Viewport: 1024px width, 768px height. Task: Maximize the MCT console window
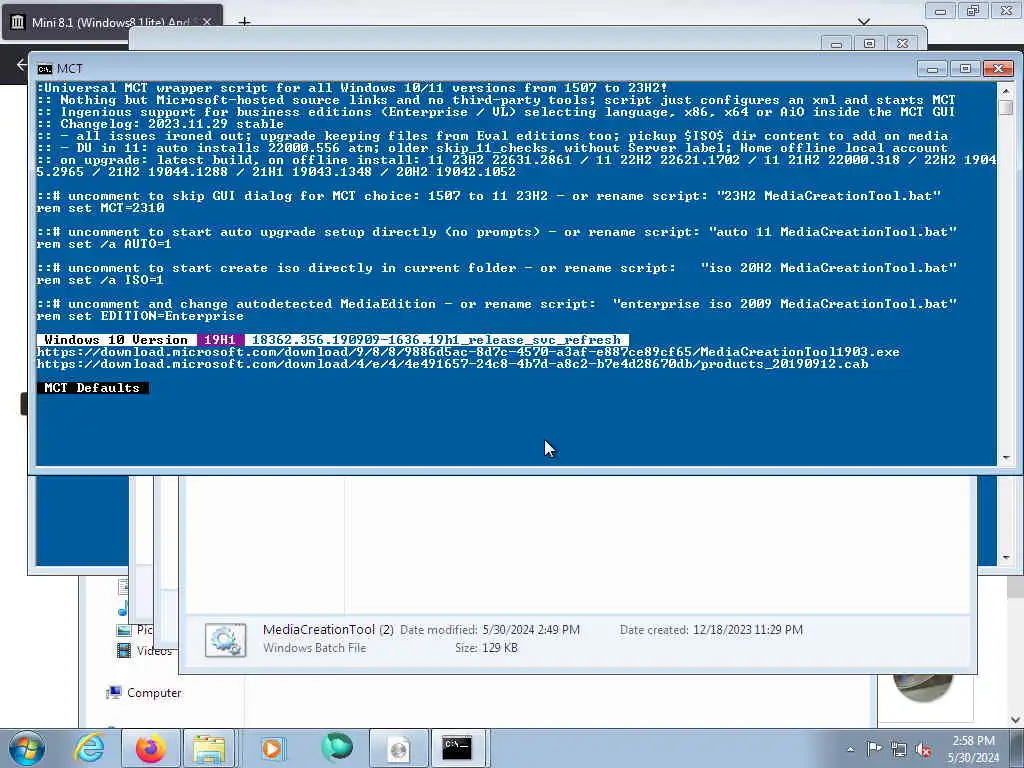[965, 68]
